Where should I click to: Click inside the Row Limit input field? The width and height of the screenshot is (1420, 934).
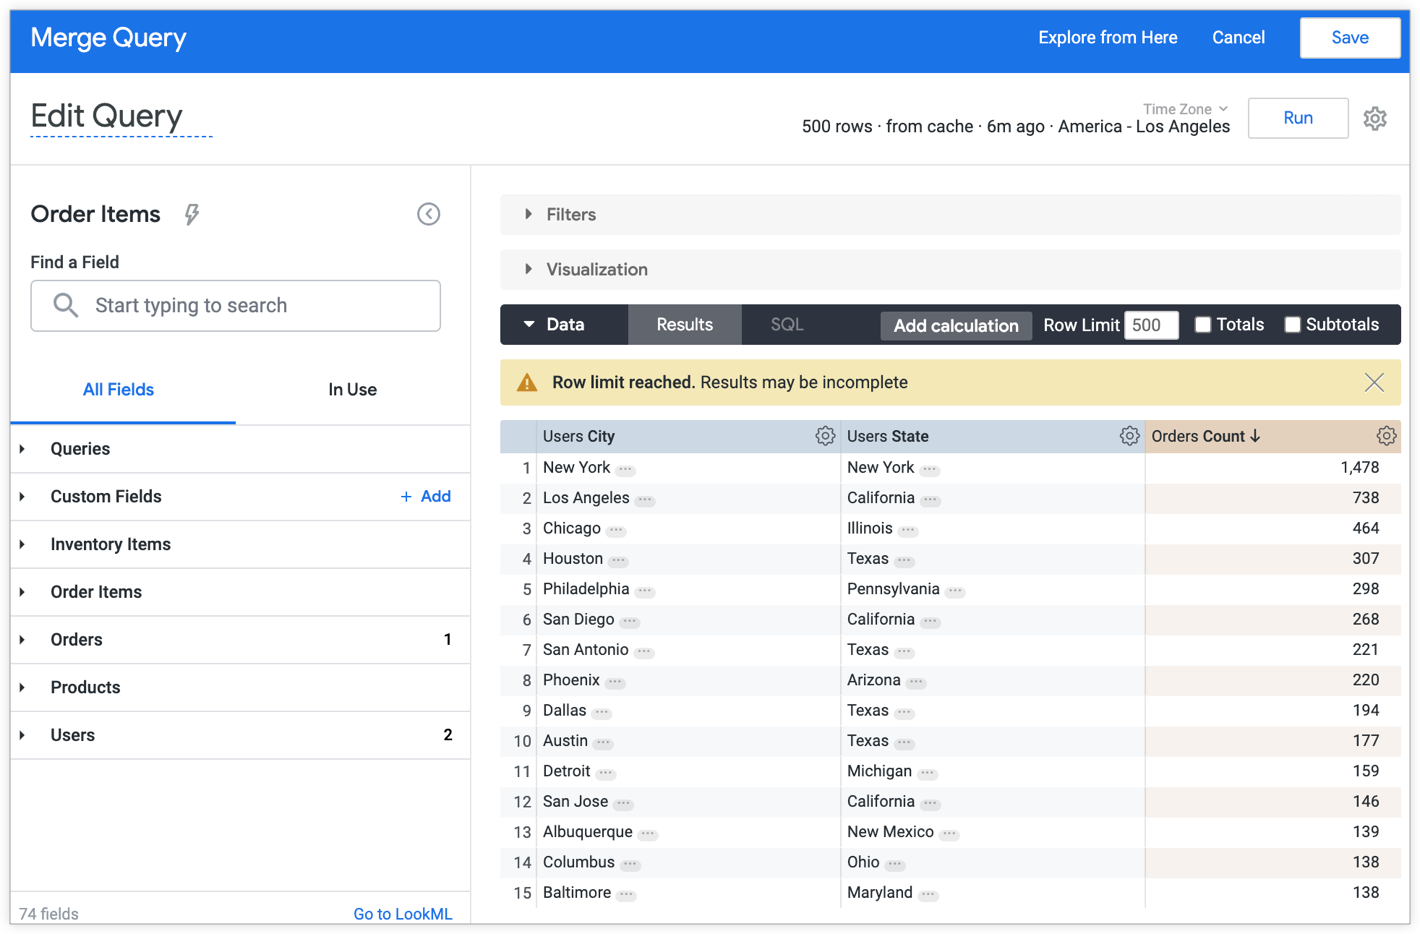(x=1150, y=325)
